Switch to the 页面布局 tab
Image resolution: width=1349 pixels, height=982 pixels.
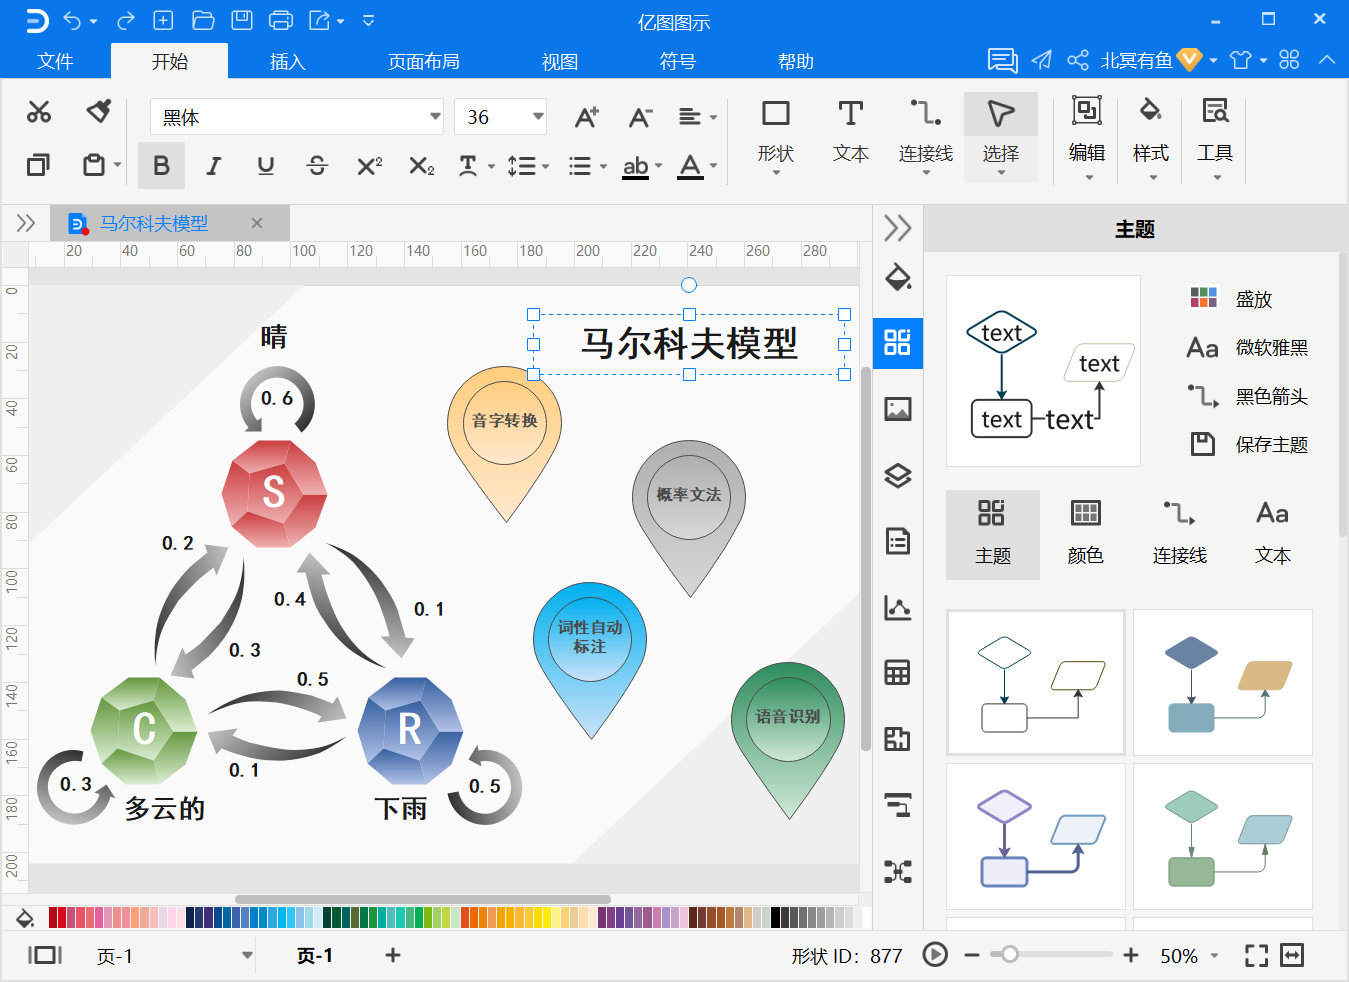pyautogui.click(x=424, y=61)
